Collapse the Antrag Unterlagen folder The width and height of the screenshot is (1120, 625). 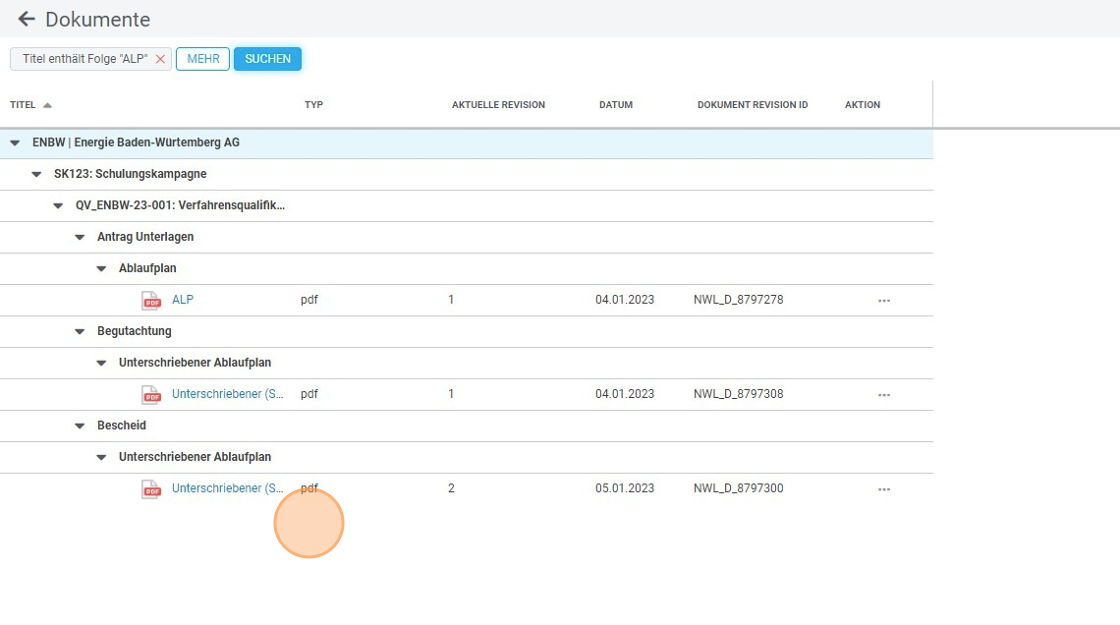tap(79, 237)
